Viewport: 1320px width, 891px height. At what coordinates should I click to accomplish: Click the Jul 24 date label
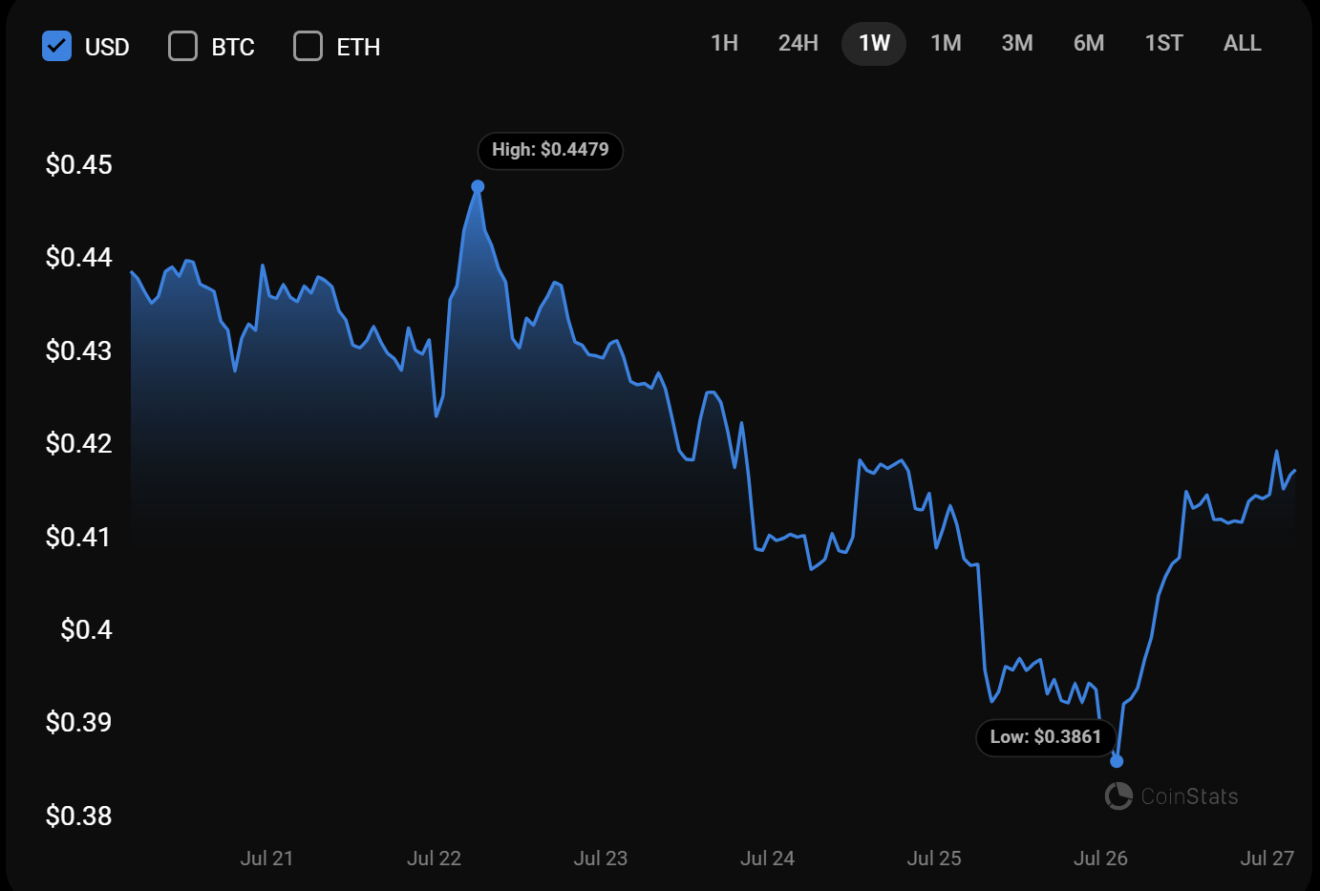tap(767, 858)
